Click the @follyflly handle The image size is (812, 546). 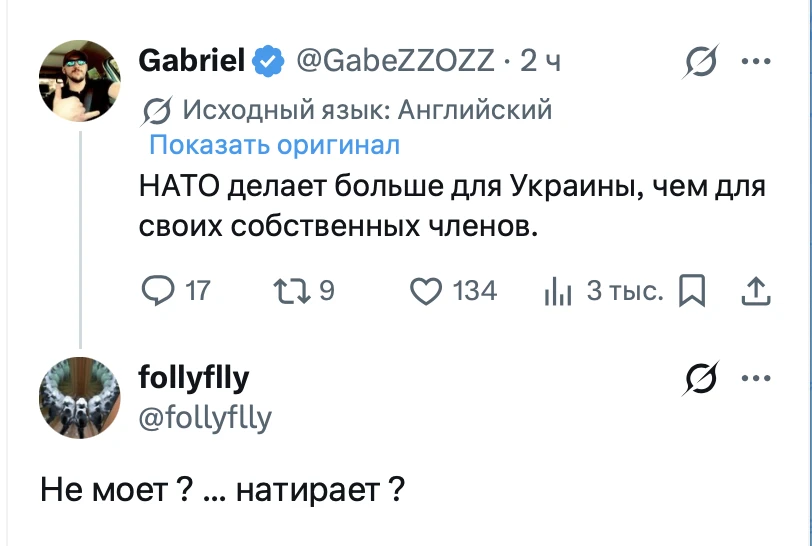tap(205, 418)
